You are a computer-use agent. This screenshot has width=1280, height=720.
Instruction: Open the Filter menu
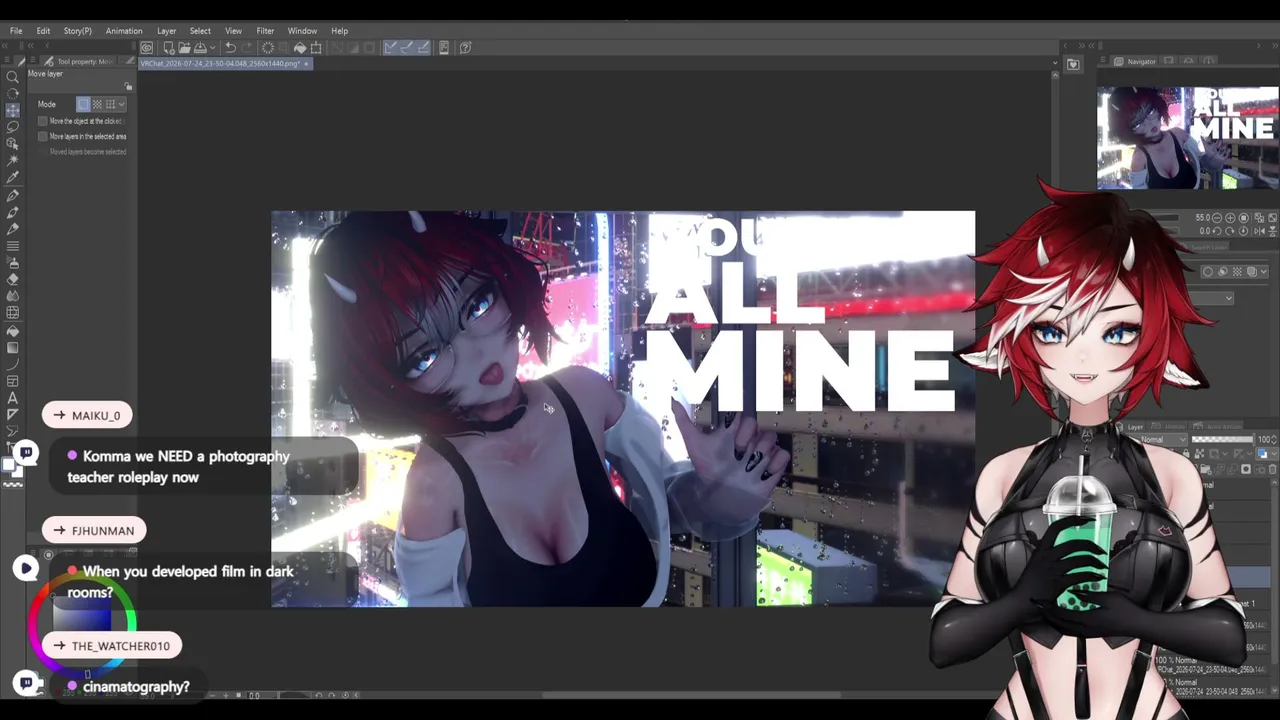pos(265,31)
